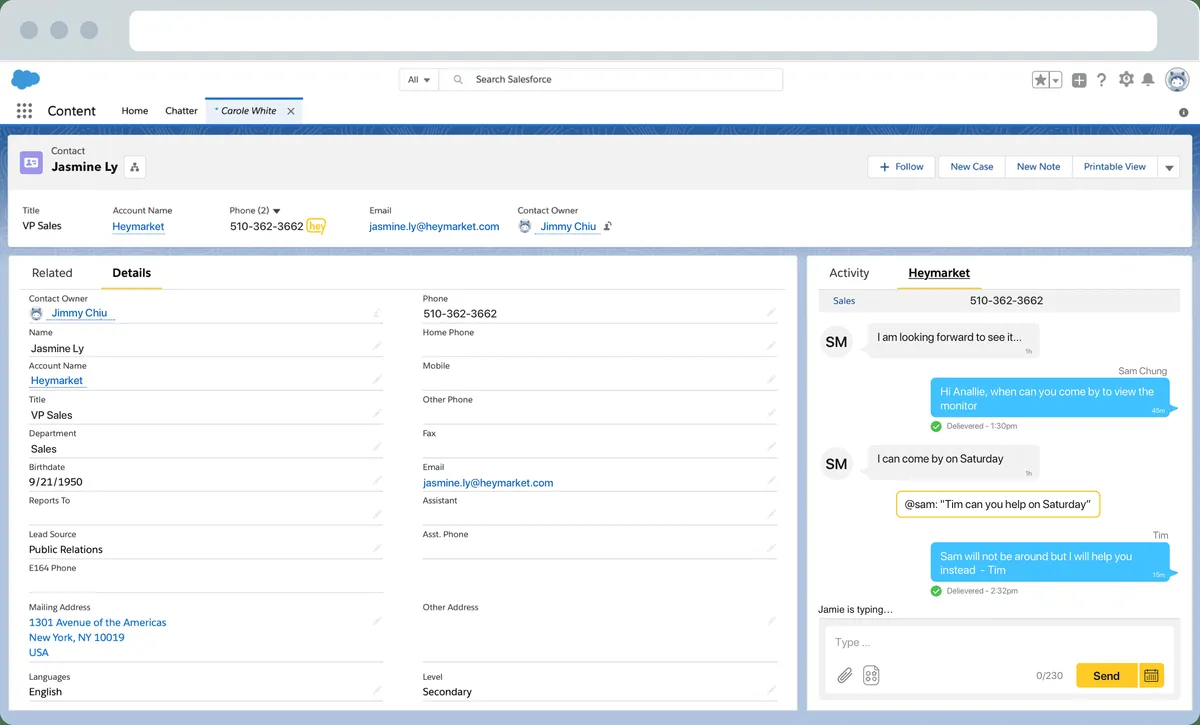The width and height of the screenshot is (1200, 725).
Task: Click the Help question mark icon
Action: click(x=1101, y=80)
